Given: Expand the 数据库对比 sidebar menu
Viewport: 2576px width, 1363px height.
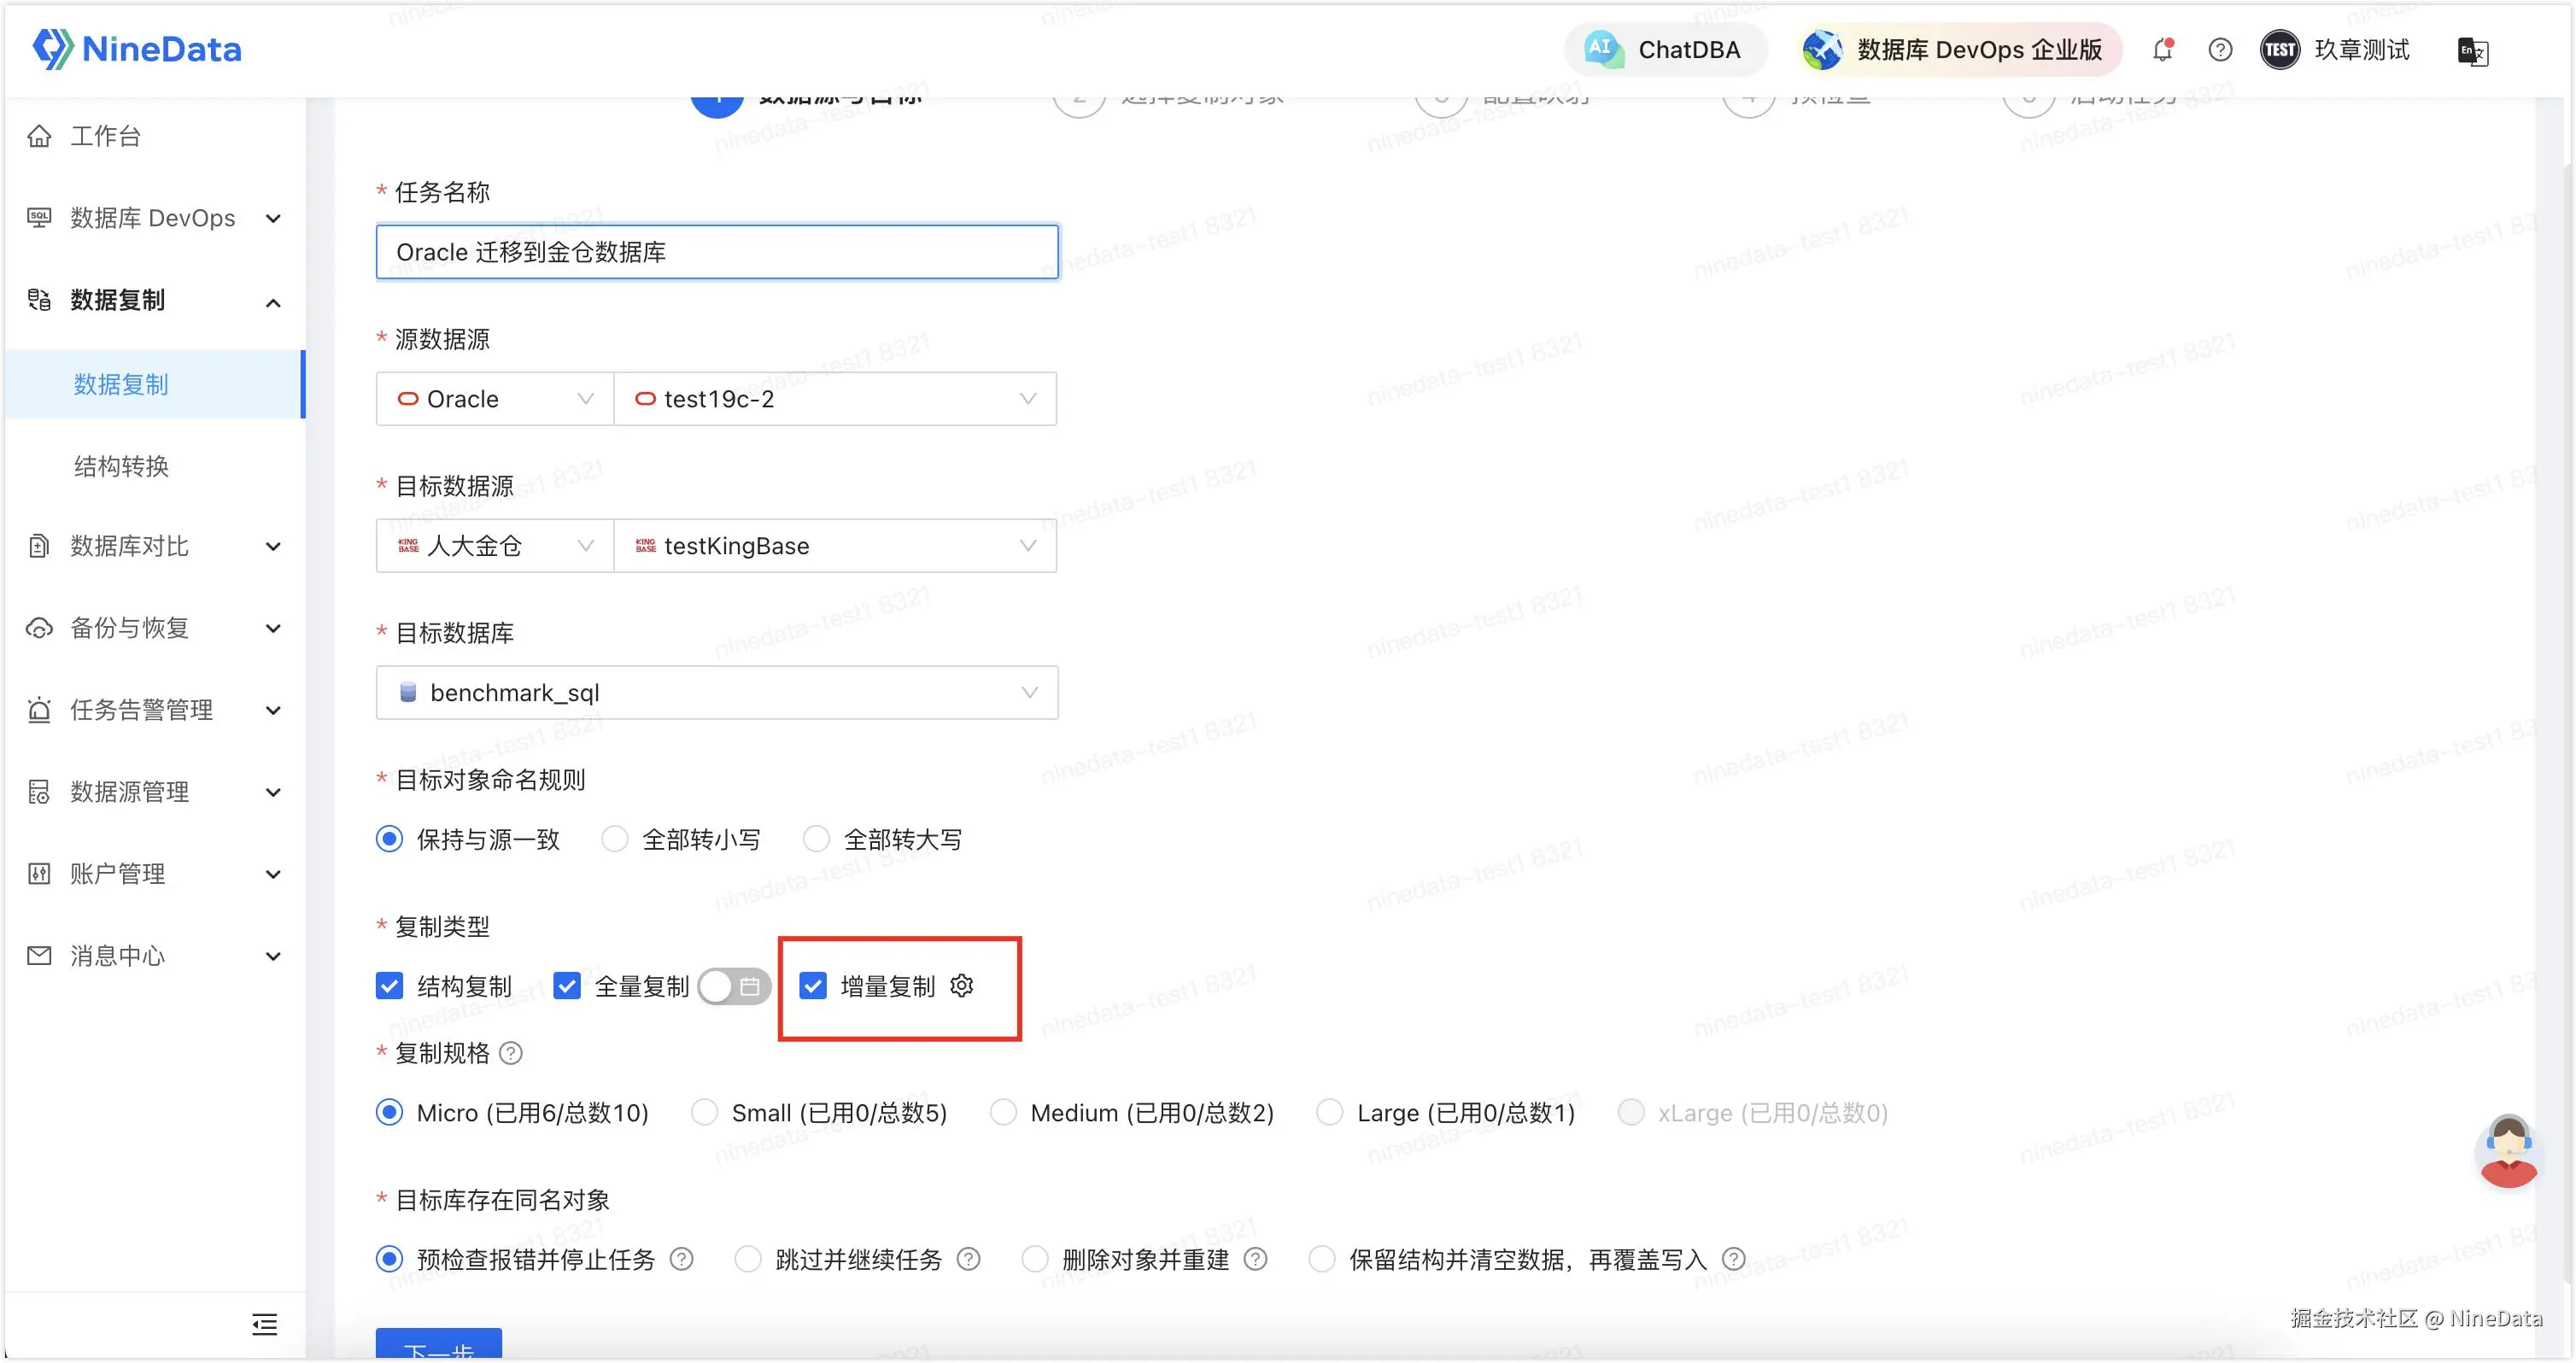Looking at the screenshot, I should point(153,546).
